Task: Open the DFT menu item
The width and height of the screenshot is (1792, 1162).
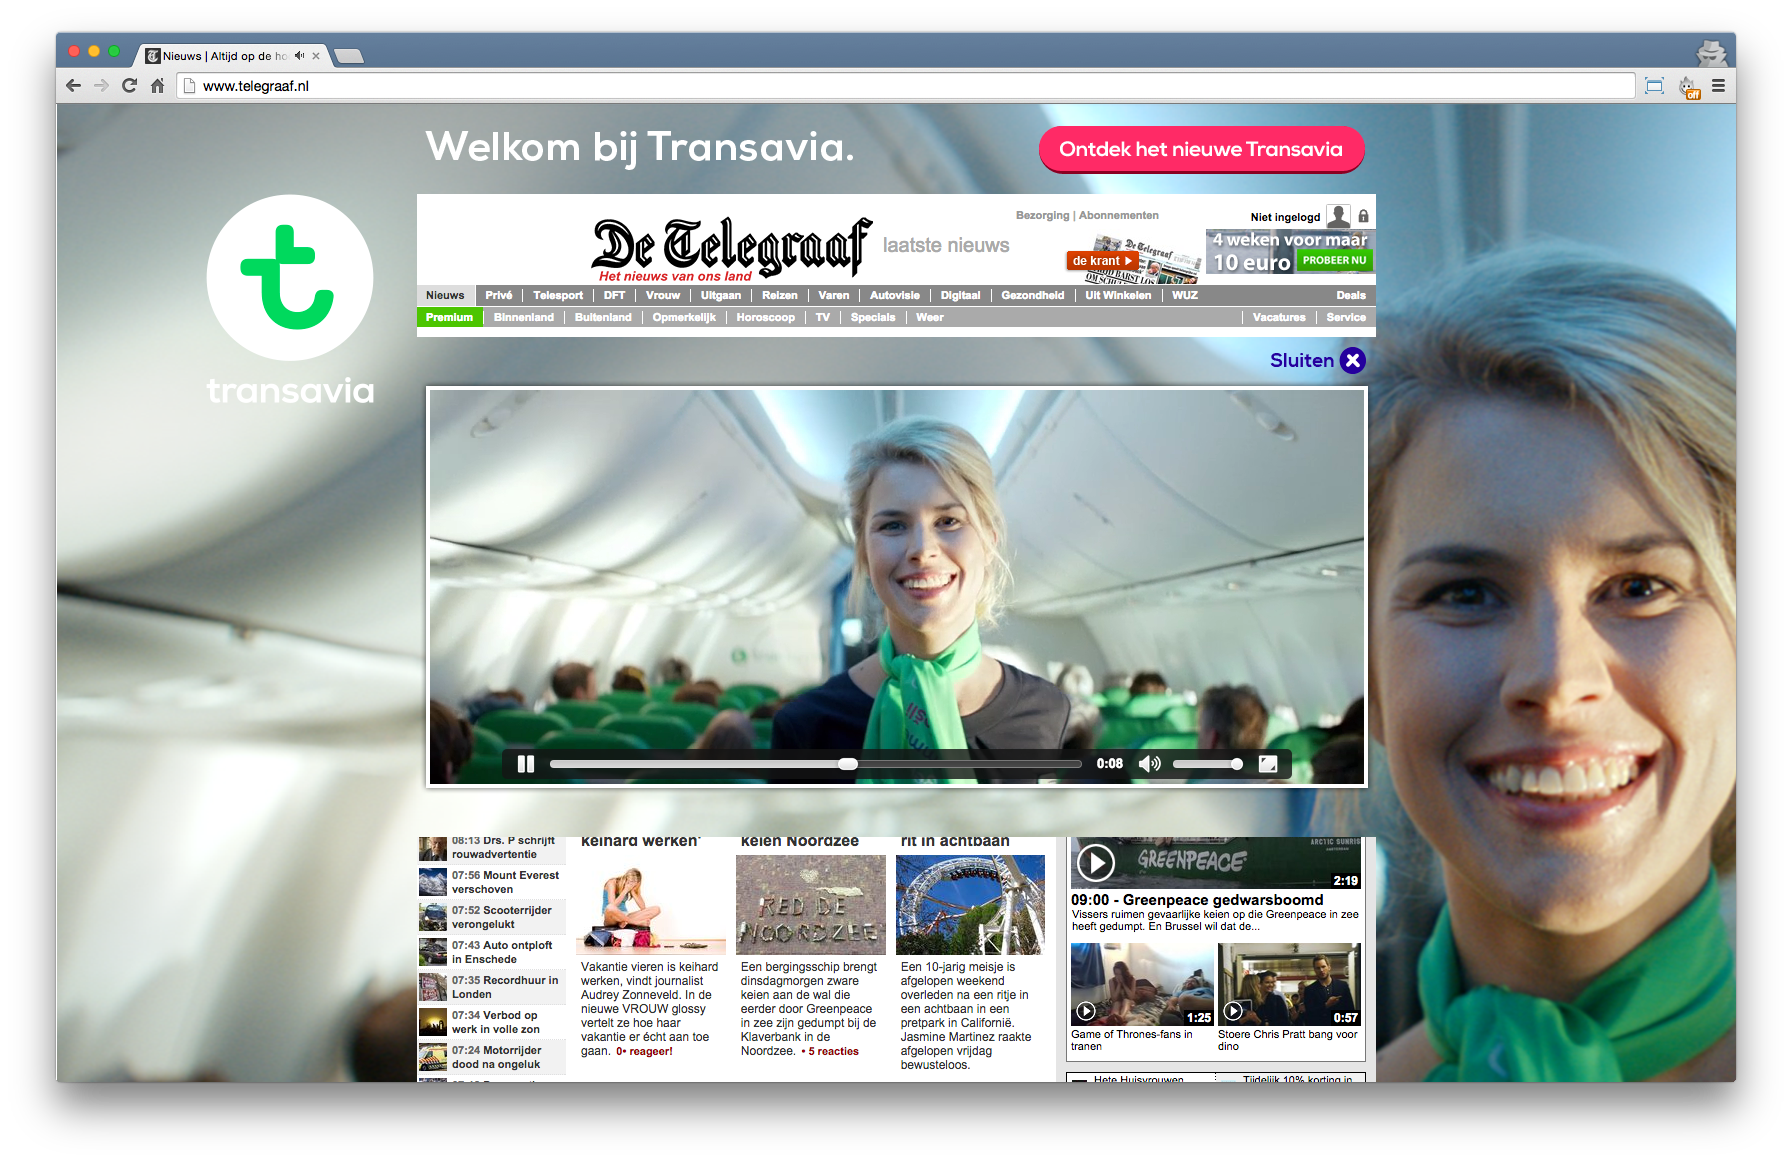Action: [614, 295]
